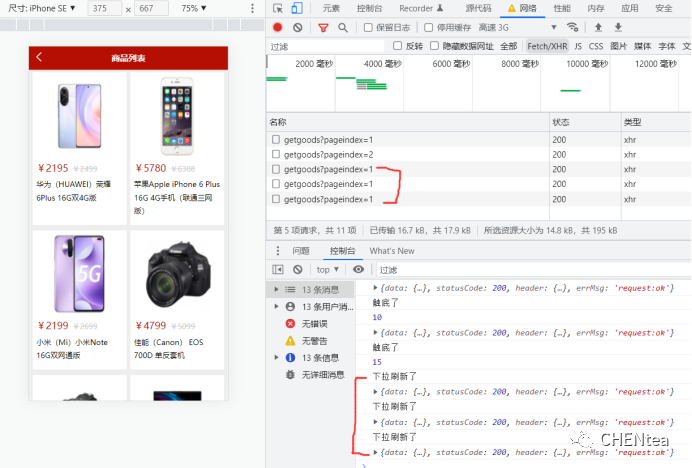The height and width of the screenshot is (468, 692).
Task: Switch to the 元素 Elements tab
Action: [x=331, y=8]
